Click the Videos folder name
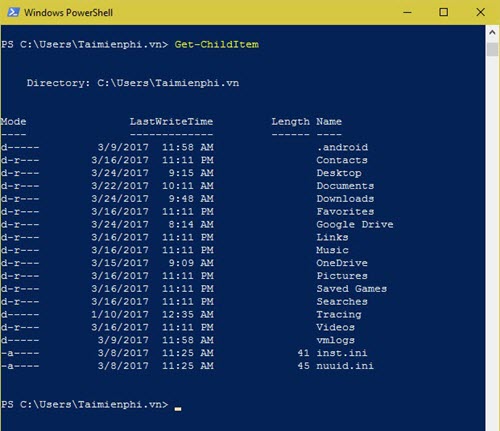 336,327
